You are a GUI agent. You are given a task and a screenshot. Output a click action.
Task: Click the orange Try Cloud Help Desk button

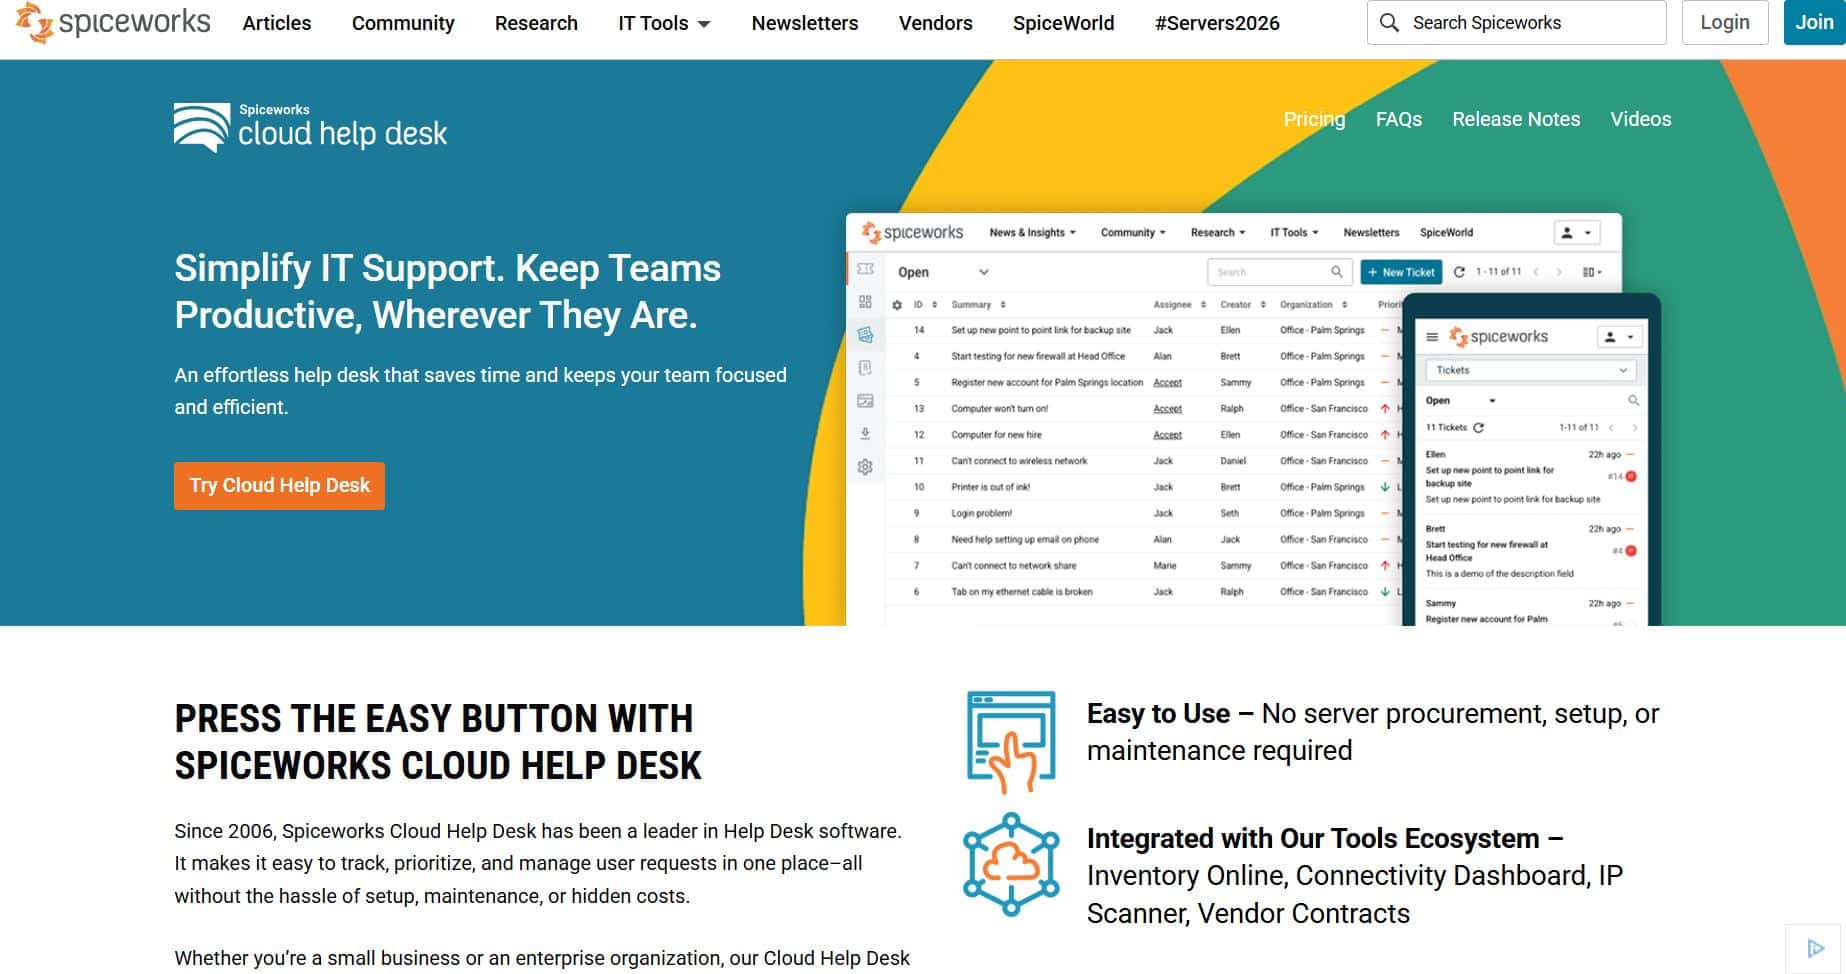click(279, 485)
